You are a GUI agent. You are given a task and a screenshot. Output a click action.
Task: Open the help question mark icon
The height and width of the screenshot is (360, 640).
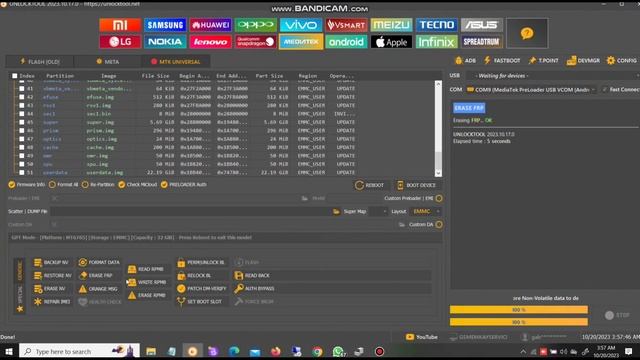click(x=527, y=33)
